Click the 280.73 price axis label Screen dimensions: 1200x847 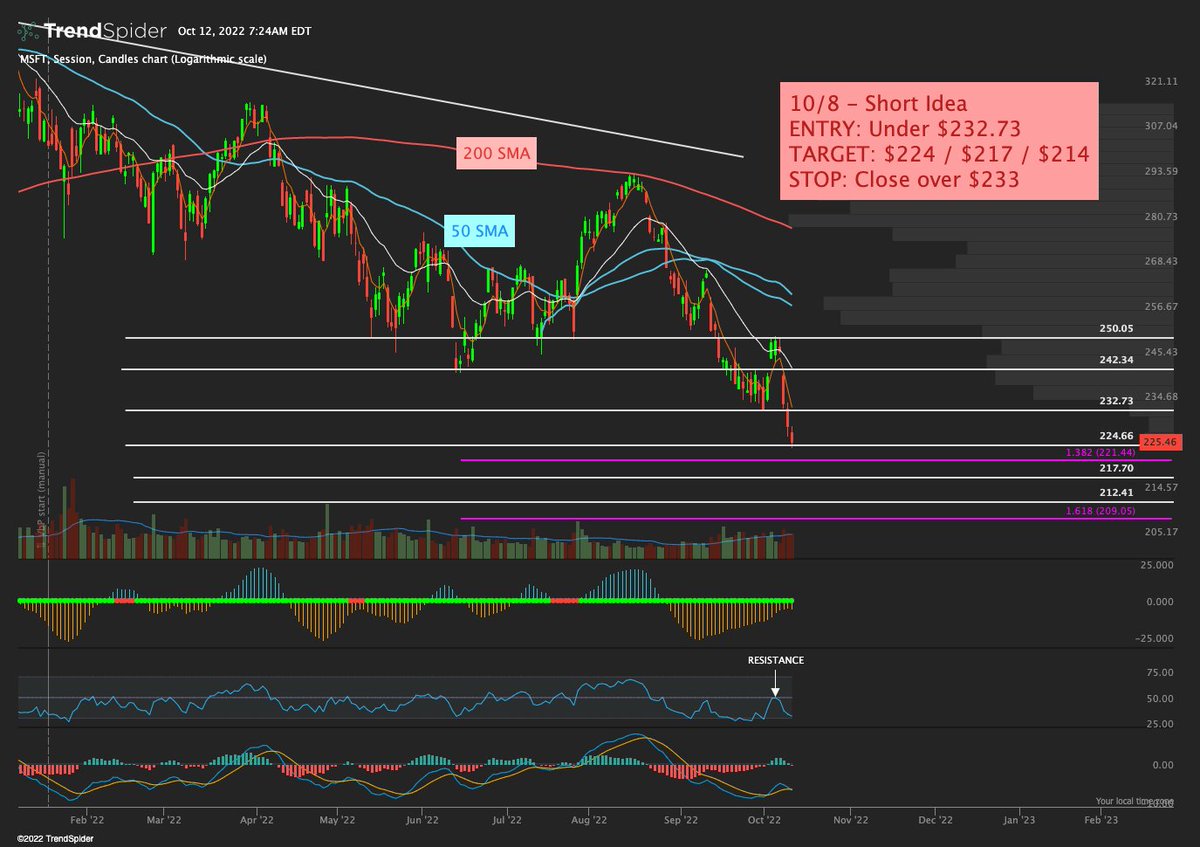point(1159,216)
